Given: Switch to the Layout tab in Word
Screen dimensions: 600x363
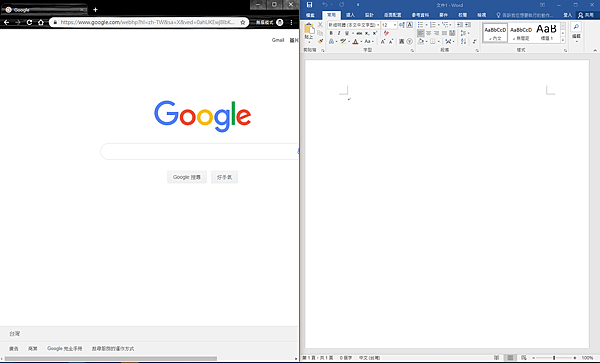Looking at the screenshot, I should [x=393, y=15].
